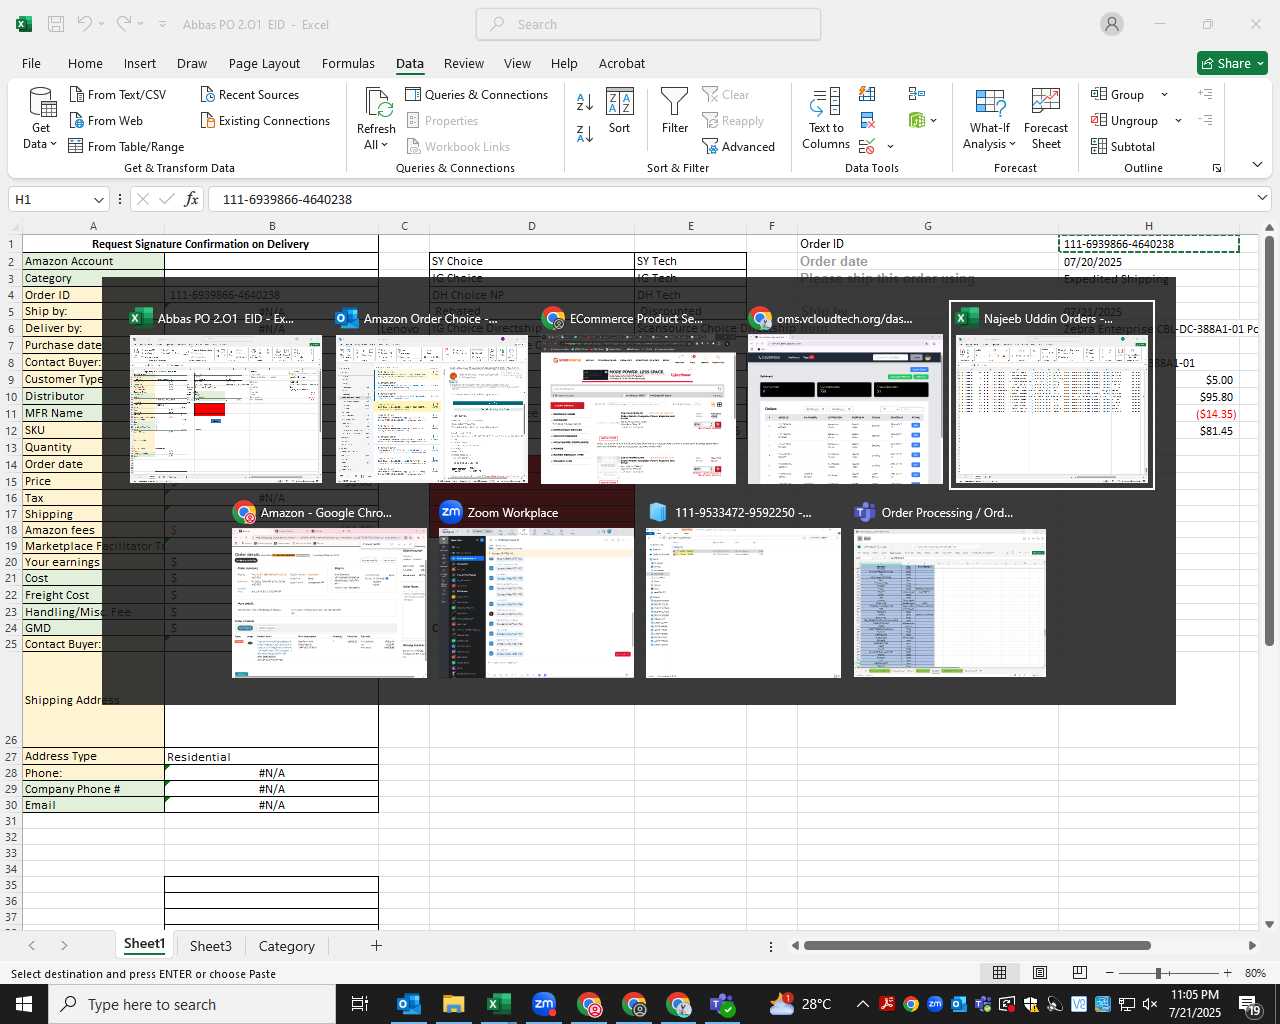Launch Text to Columns wizard
The image size is (1280, 1024).
pyautogui.click(x=826, y=119)
